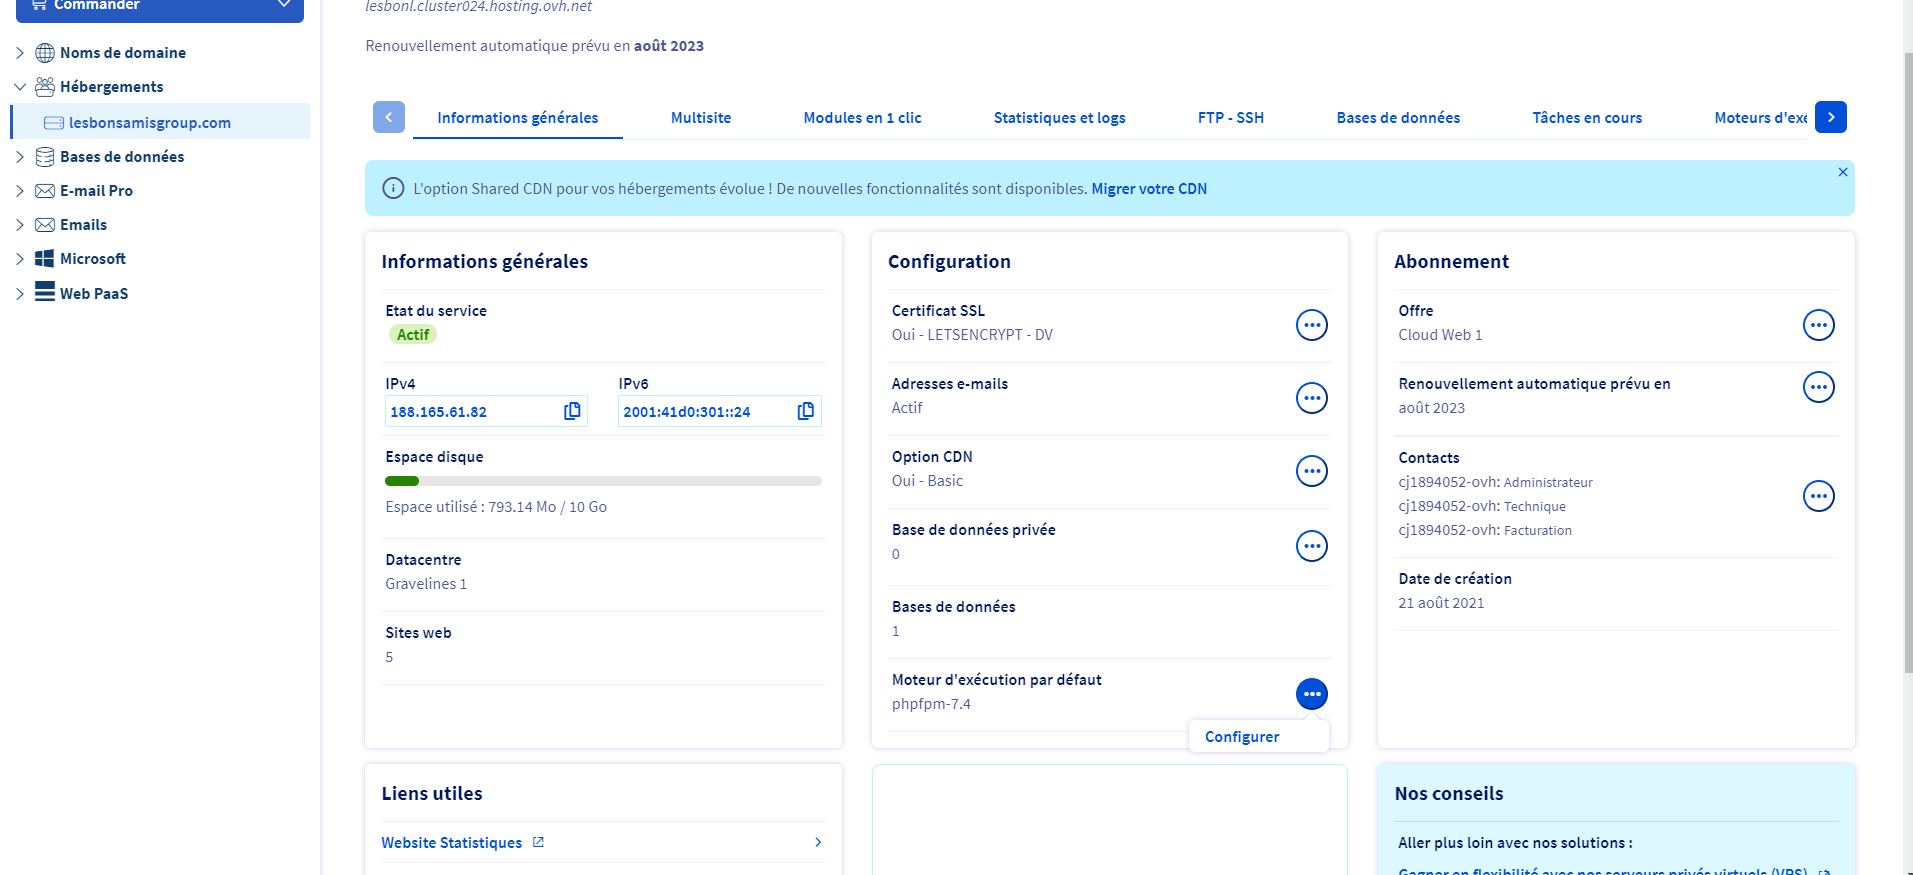1913x875 pixels.
Task: Open the Certificat SSL options menu
Action: 1311,325
